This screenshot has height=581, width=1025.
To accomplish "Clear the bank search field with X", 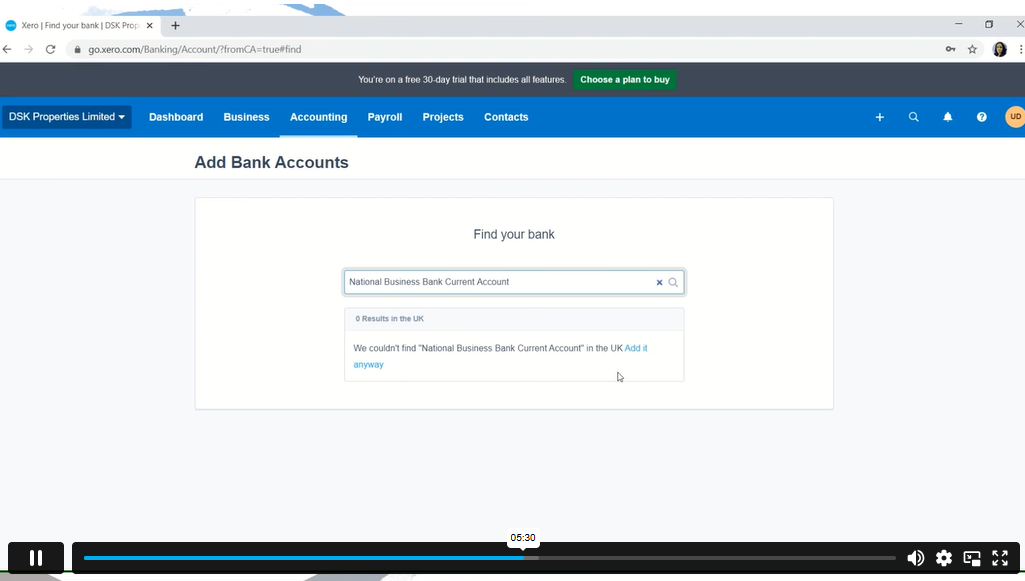I will (659, 283).
